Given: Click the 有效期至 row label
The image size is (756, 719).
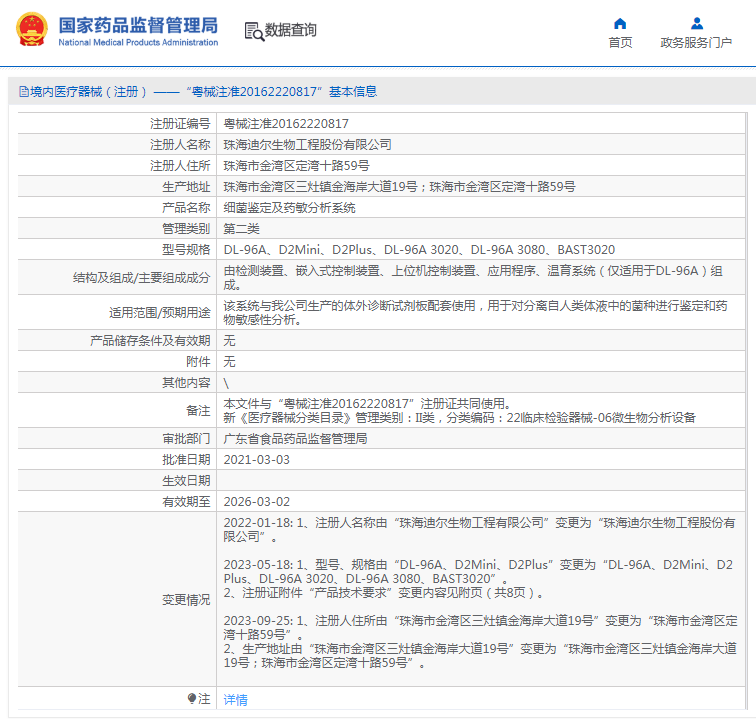Looking at the screenshot, I should click(186, 502).
